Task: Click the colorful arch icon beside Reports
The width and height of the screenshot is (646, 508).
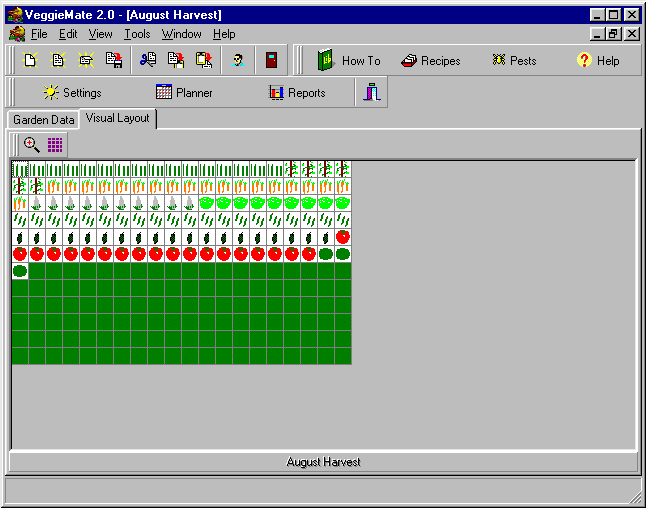Action: [372, 93]
